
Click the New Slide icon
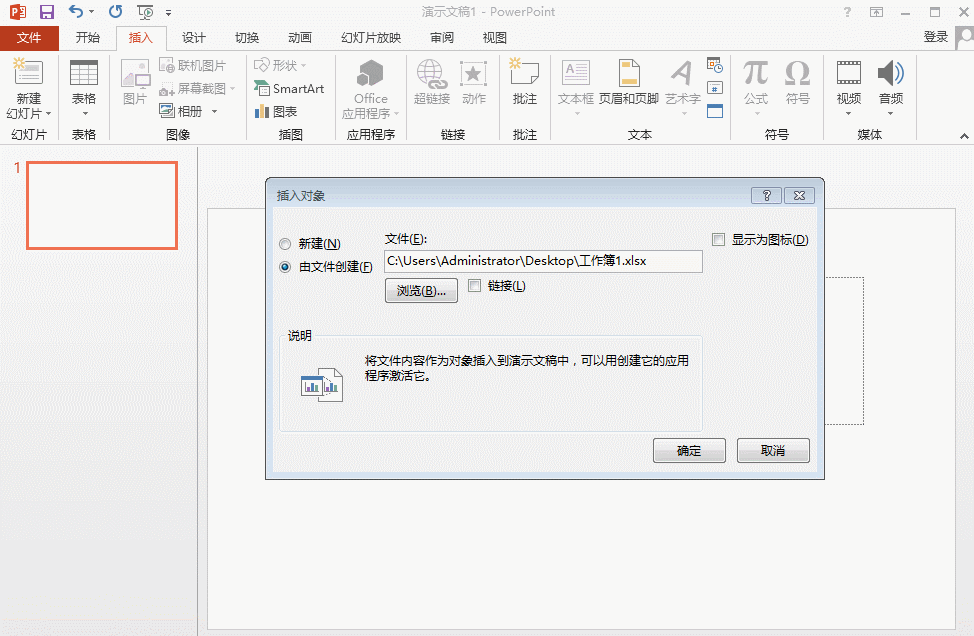[x=28, y=72]
